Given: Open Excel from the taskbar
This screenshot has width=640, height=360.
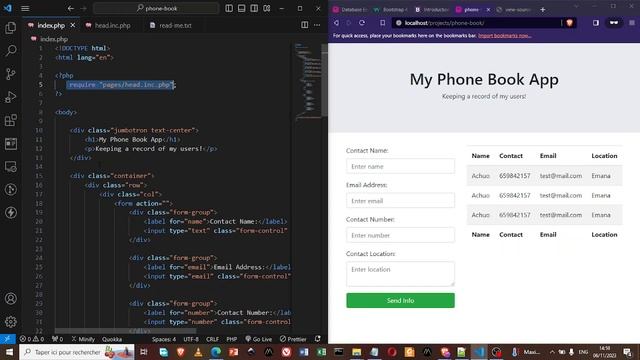Looking at the screenshot, I should coord(322,352).
